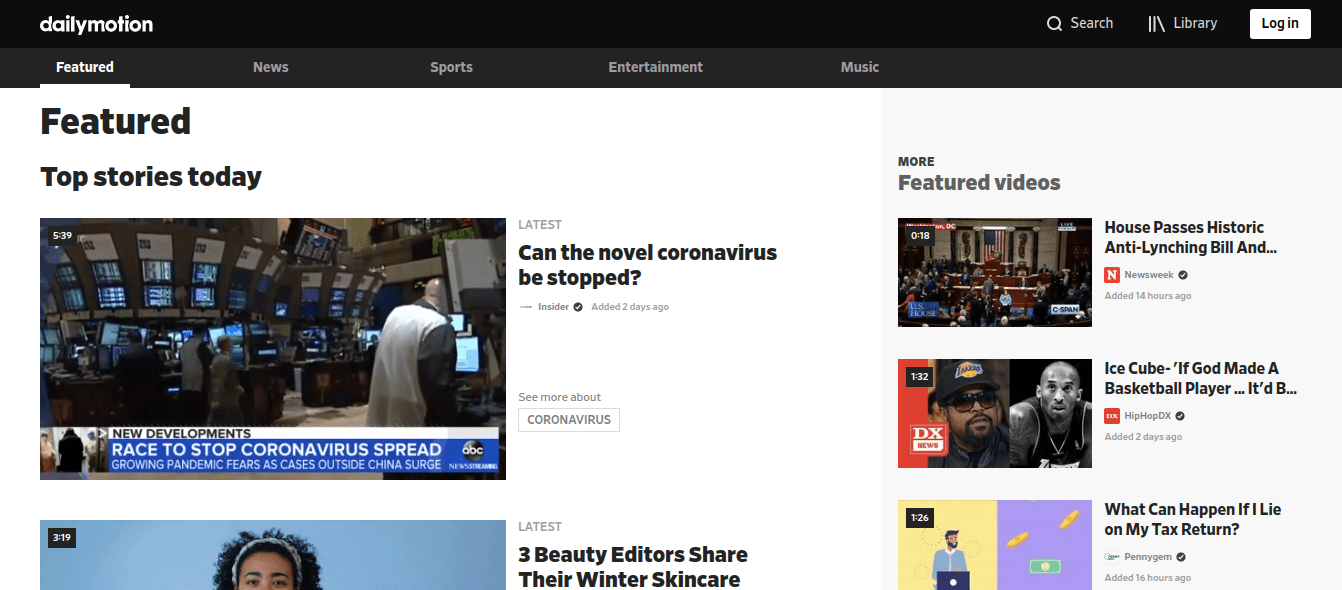
Task: Open the Library link text
Action: tap(1196, 23)
